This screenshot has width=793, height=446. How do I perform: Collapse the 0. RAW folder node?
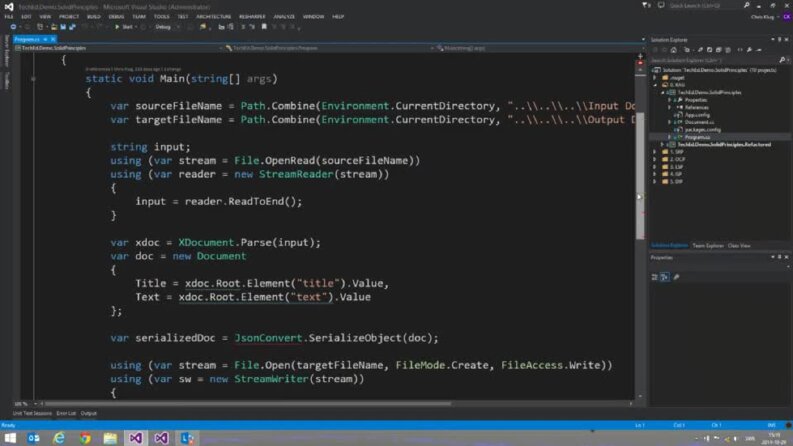(x=655, y=85)
